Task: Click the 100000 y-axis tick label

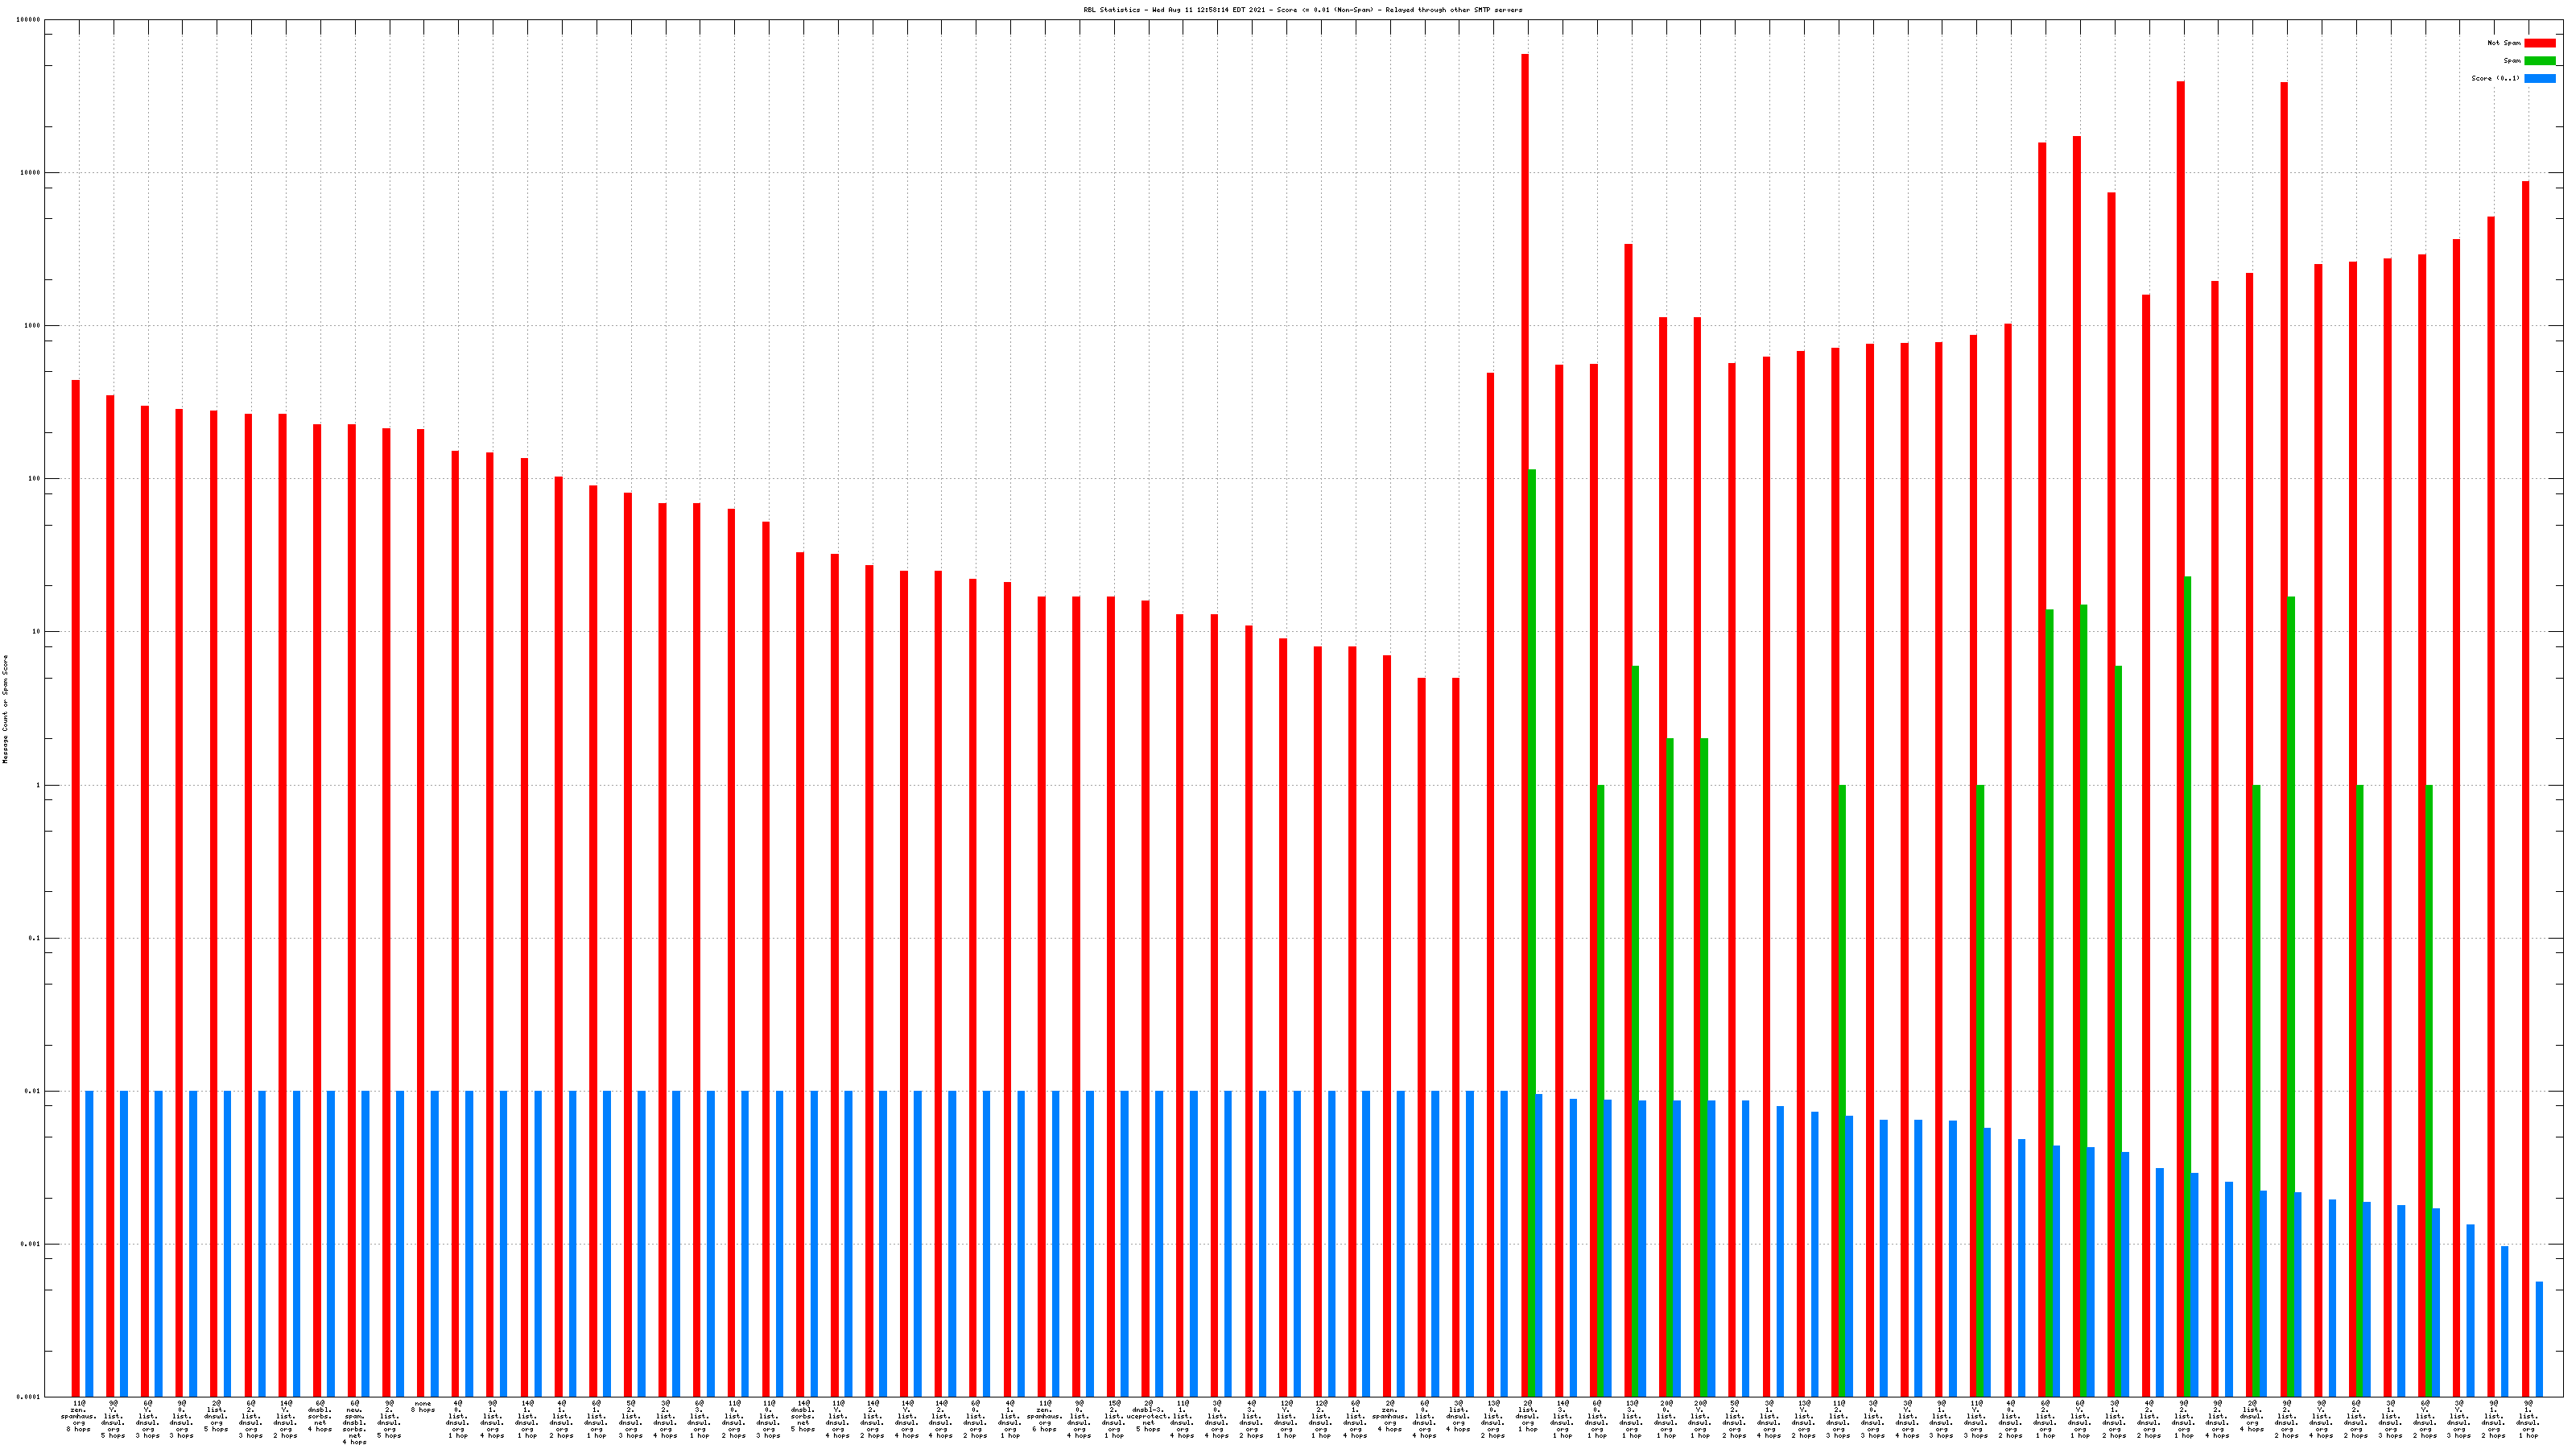Action: point(29,20)
